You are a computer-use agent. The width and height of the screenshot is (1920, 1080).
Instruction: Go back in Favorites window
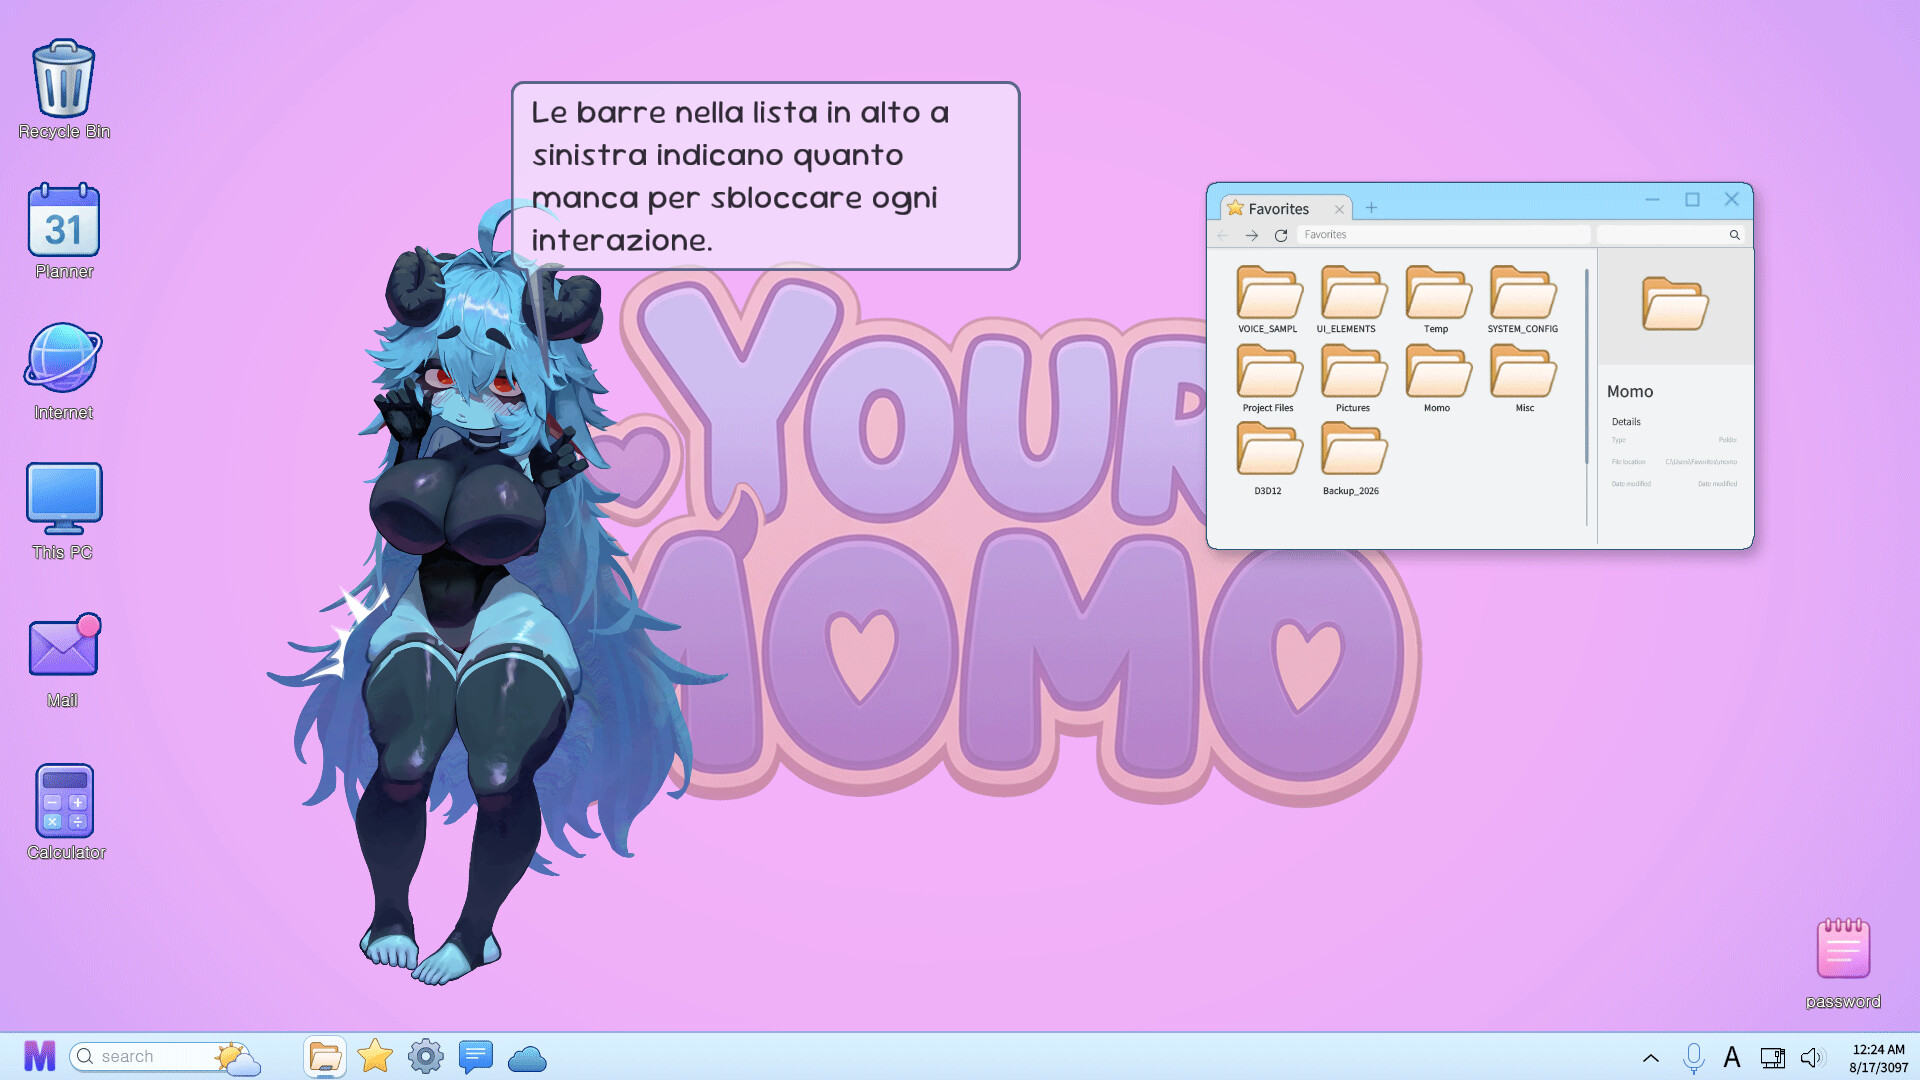click(x=1222, y=235)
